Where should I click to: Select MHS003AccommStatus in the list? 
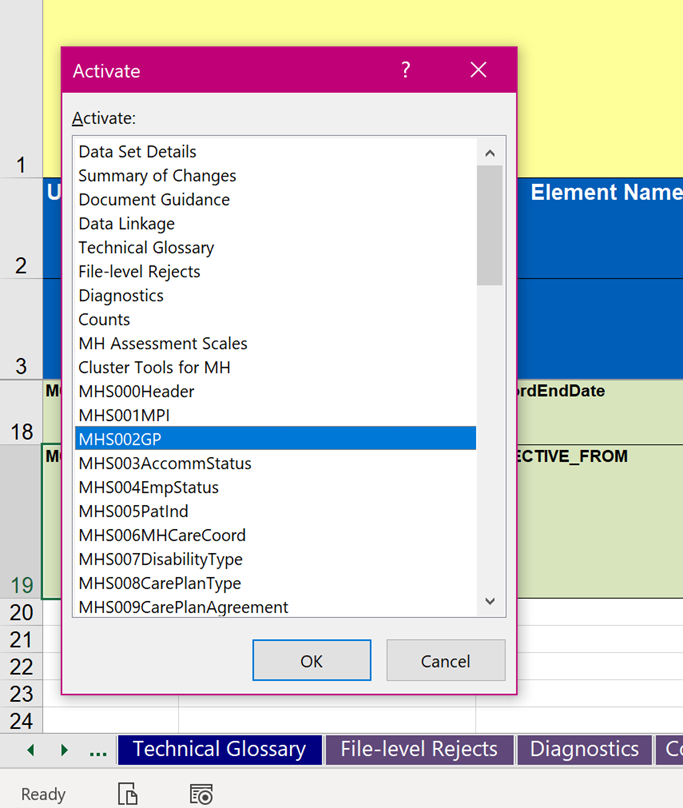coord(275,463)
